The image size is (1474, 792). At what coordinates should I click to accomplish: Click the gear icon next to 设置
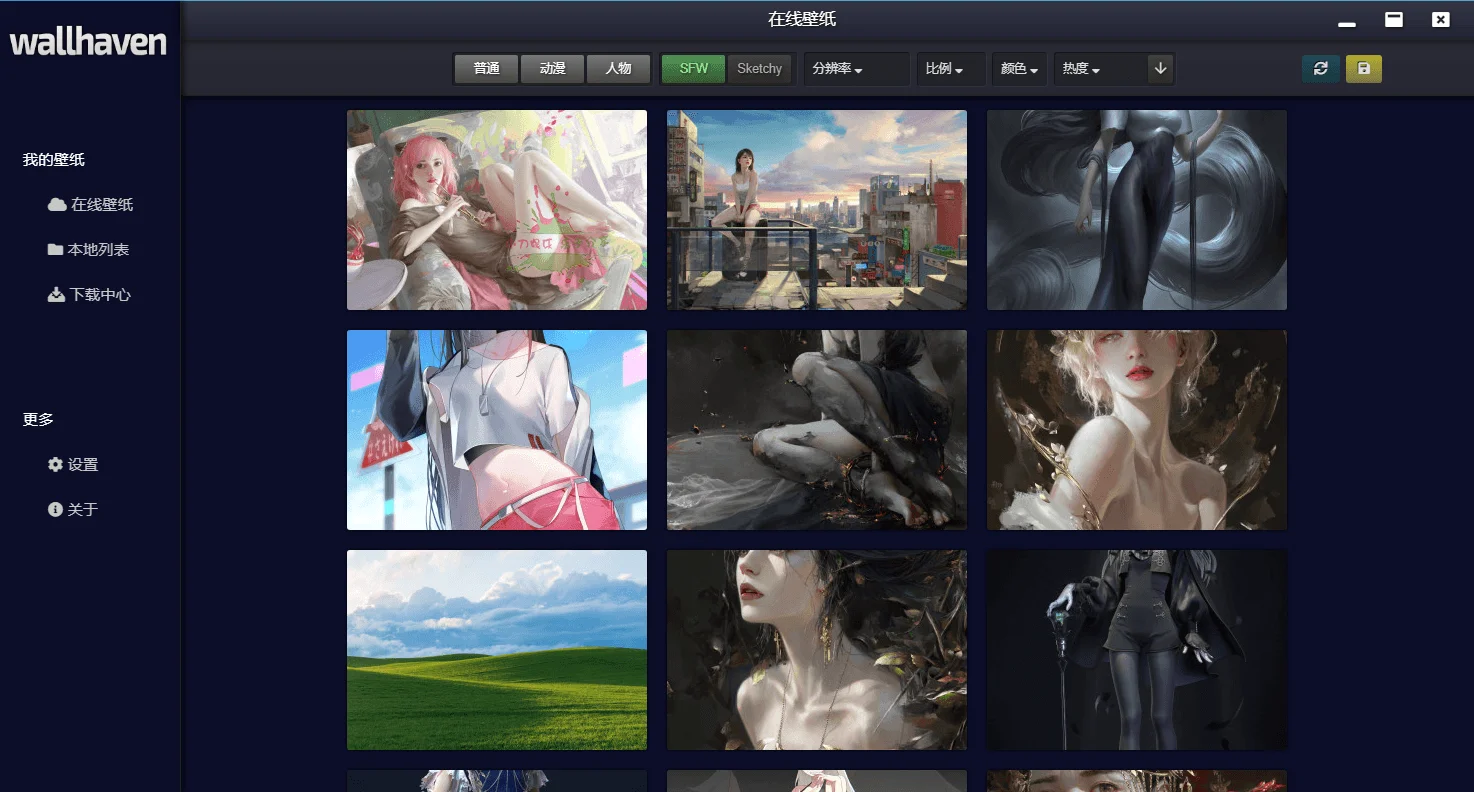point(55,464)
